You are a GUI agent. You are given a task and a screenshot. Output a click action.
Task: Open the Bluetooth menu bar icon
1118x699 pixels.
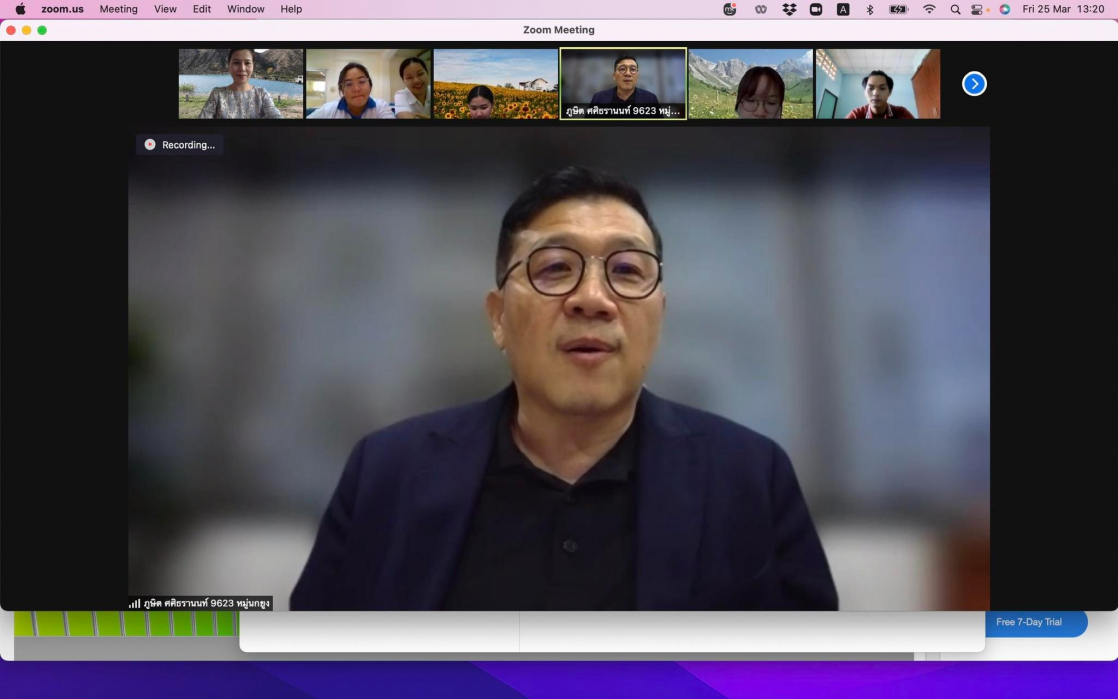pyautogui.click(x=869, y=9)
